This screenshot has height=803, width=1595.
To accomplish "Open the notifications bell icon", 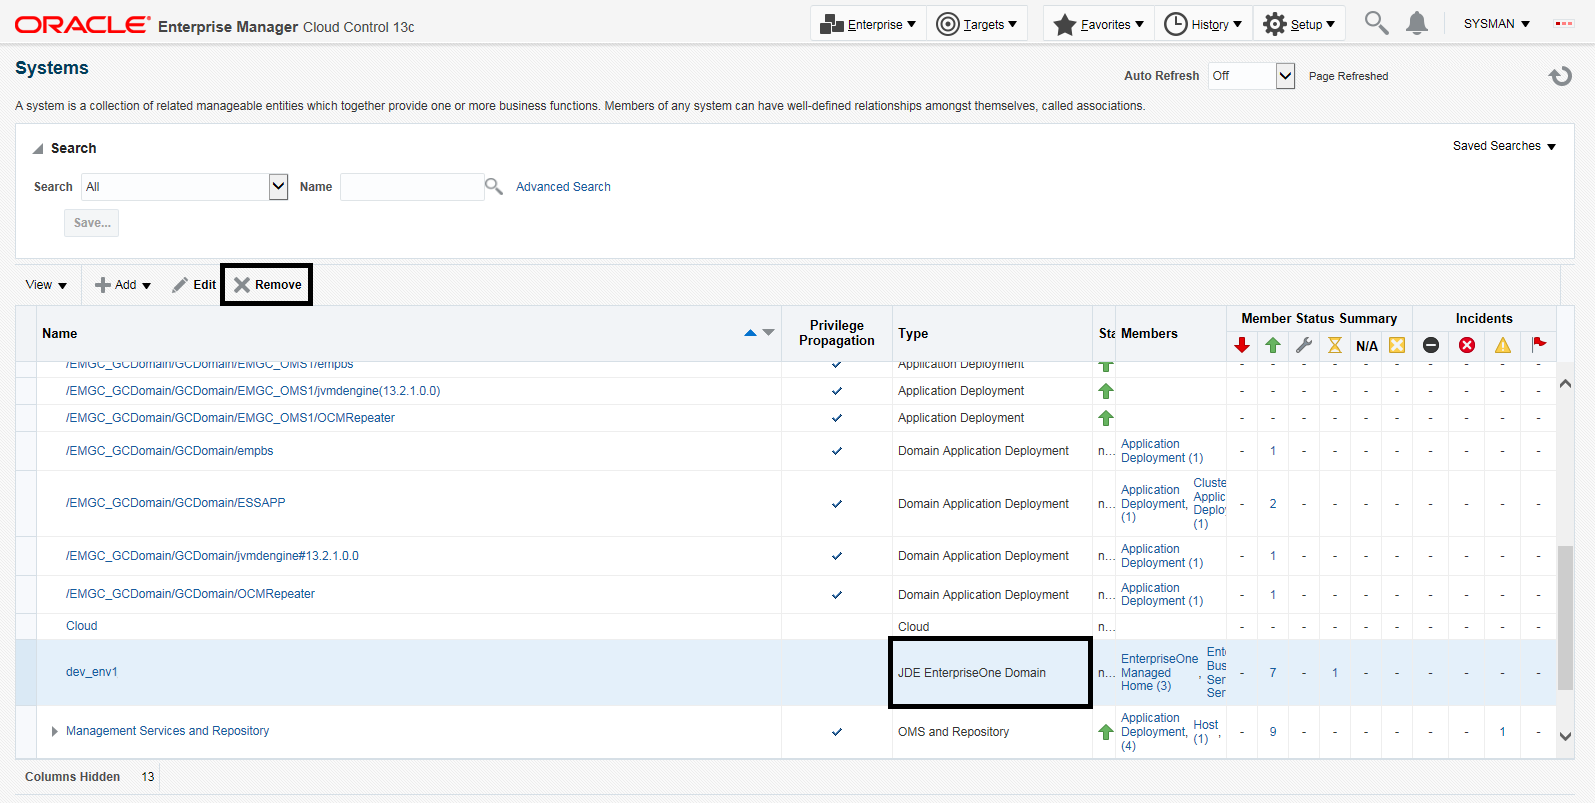I will click(x=1416, y=23).
